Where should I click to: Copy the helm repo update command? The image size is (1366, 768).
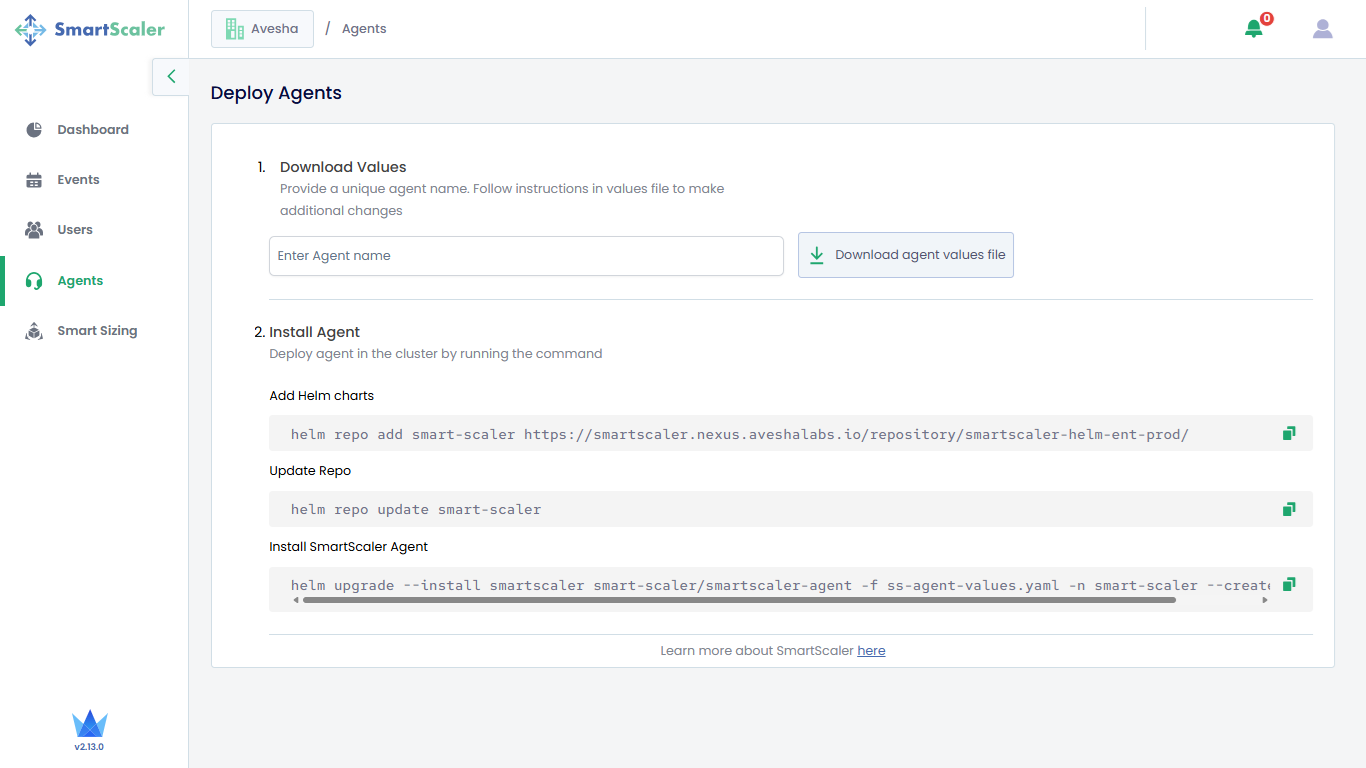point(1289,509)
